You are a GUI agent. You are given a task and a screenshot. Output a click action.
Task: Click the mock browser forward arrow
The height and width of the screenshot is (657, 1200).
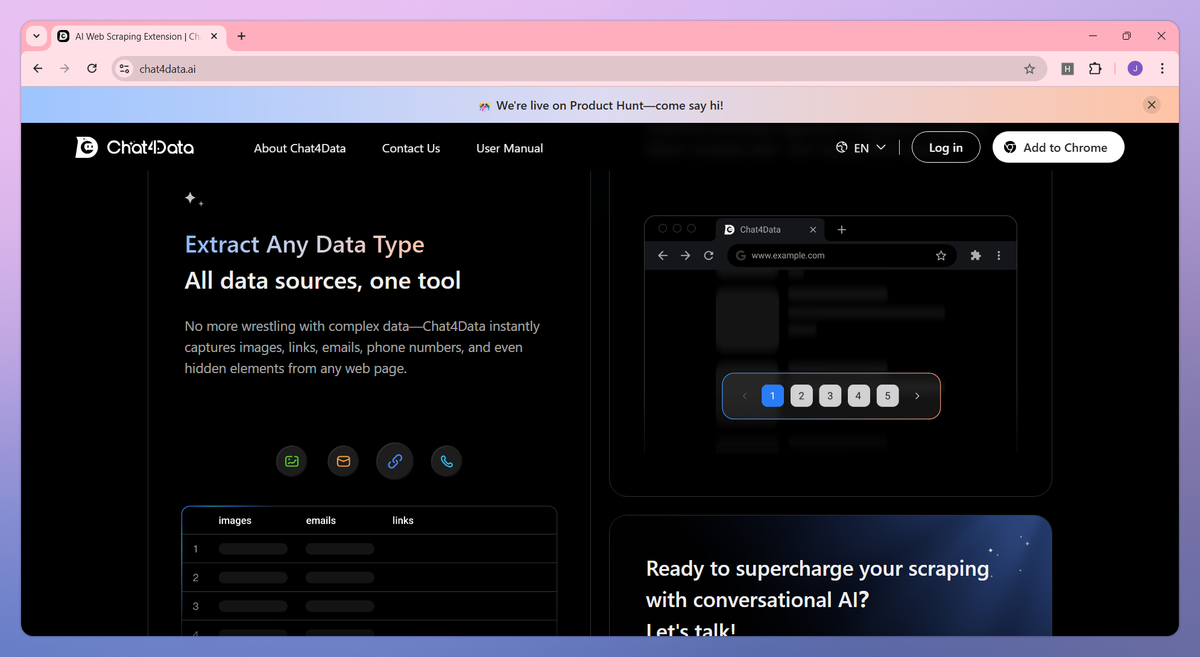(685, 256)
